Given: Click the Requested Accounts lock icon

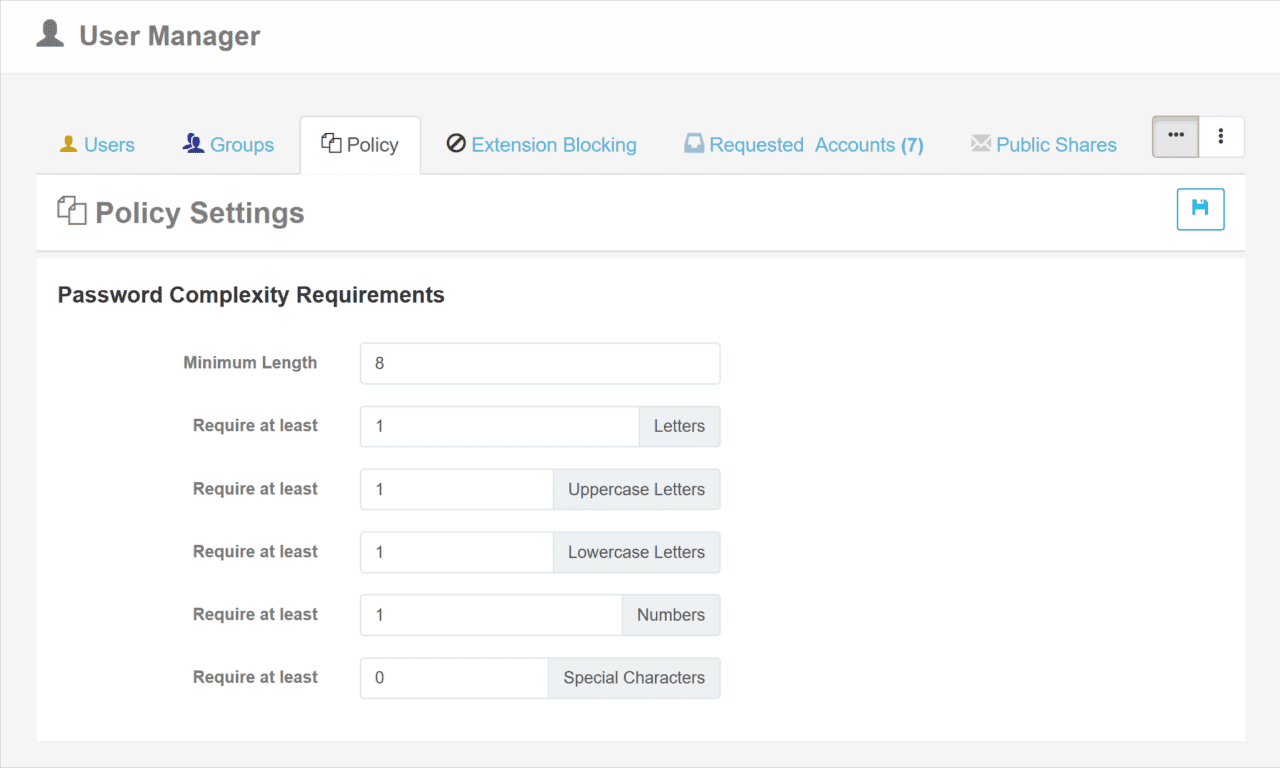Looking at the screenshot, I should point(694,143).
